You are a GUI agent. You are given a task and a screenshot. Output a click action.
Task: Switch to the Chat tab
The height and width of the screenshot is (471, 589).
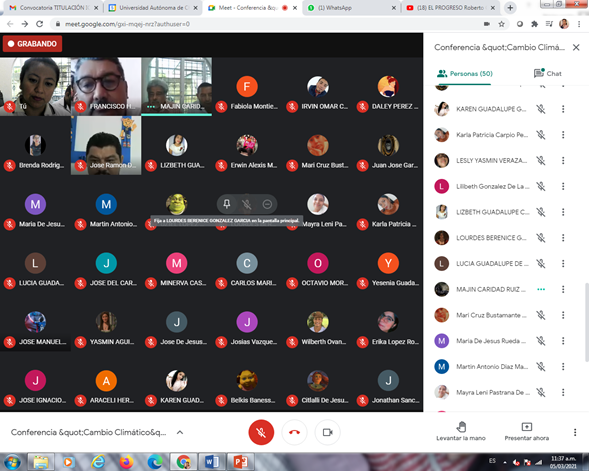[548, 74]
